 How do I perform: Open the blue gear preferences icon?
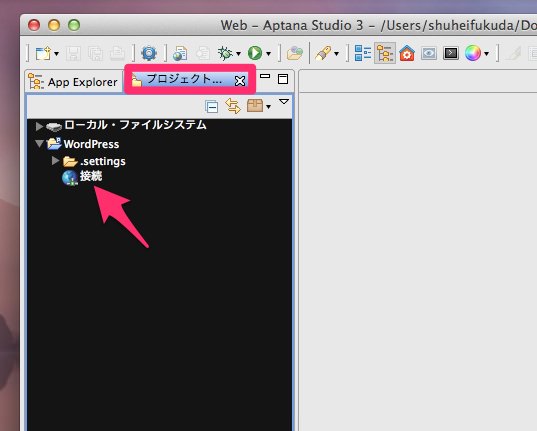149,53
